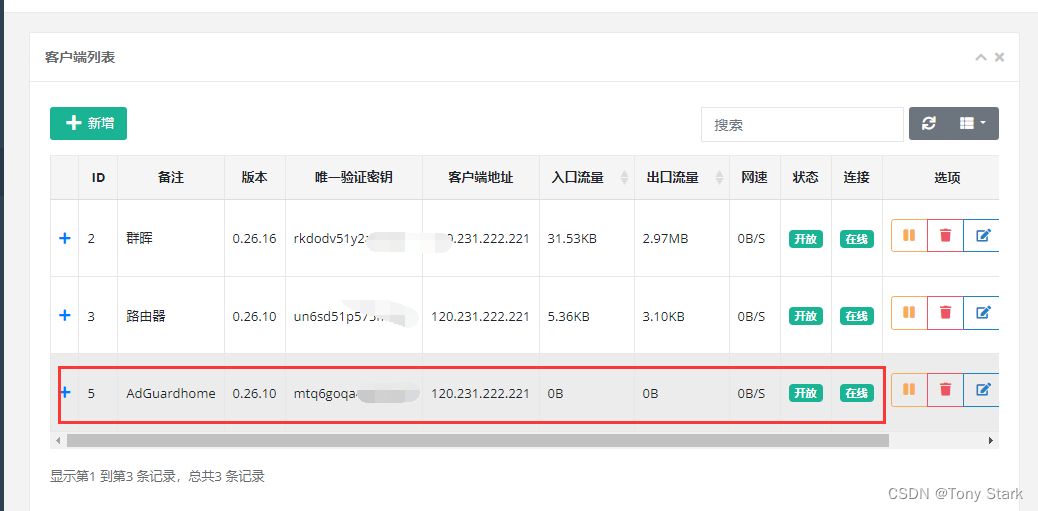Click the scrollbar right arrow

[x=991, y=440]
